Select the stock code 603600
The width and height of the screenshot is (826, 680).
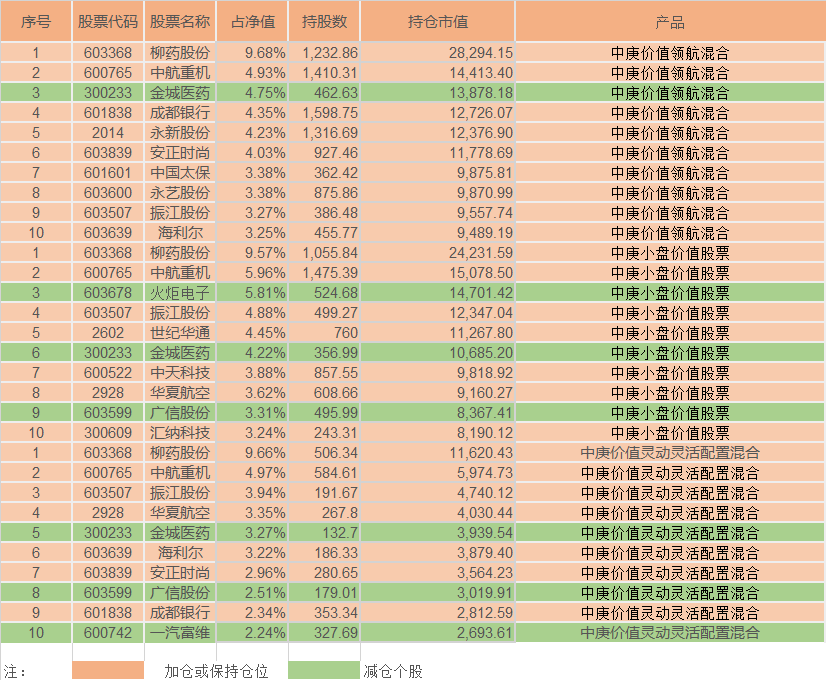(x=108, y=193)
